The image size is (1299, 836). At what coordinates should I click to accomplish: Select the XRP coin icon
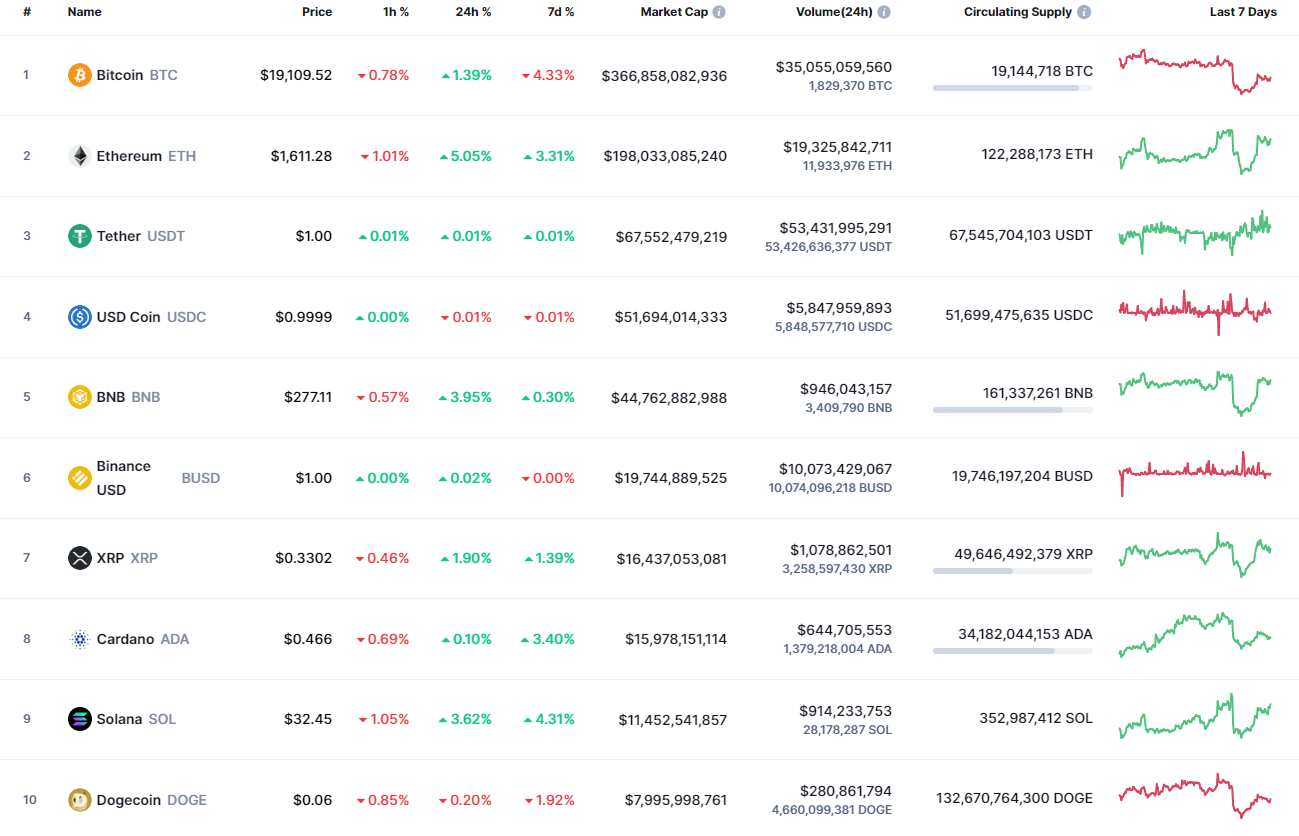[x=79, y=558]
